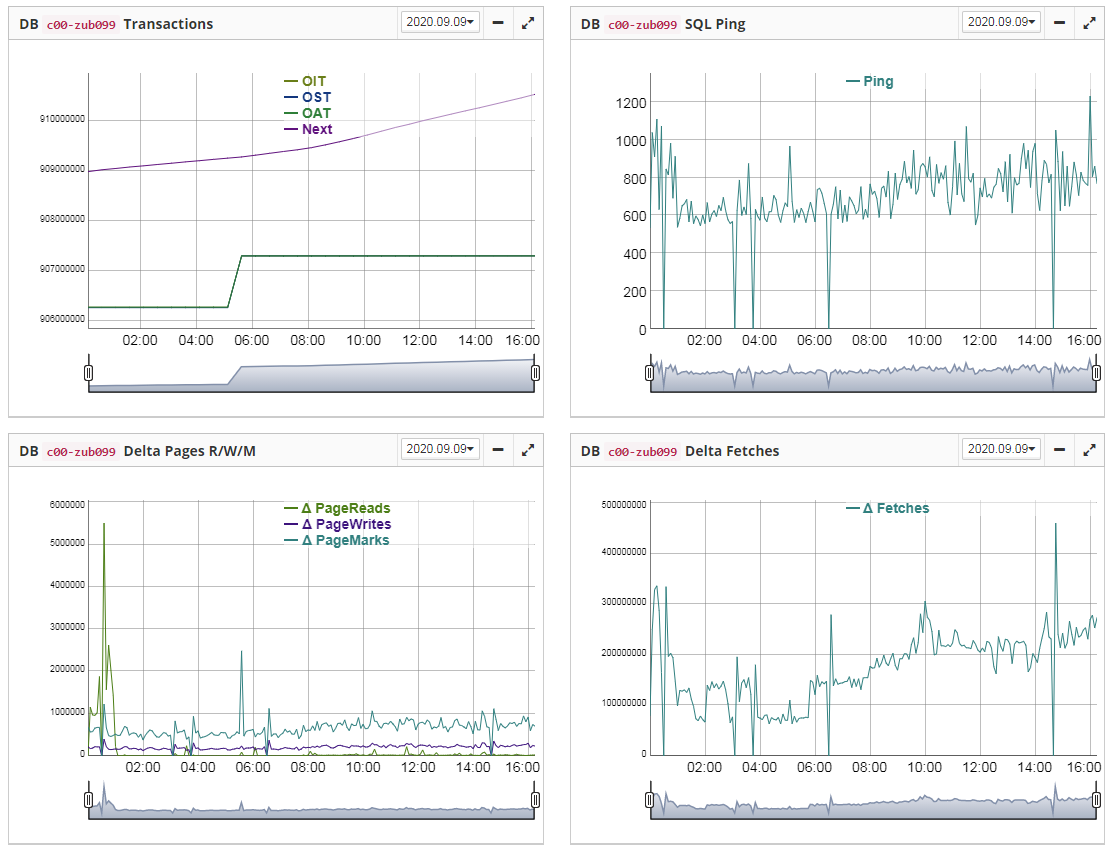Minimize the Delta Pages R/W/M panel
1111x849 pixels.
pos(498,451)
